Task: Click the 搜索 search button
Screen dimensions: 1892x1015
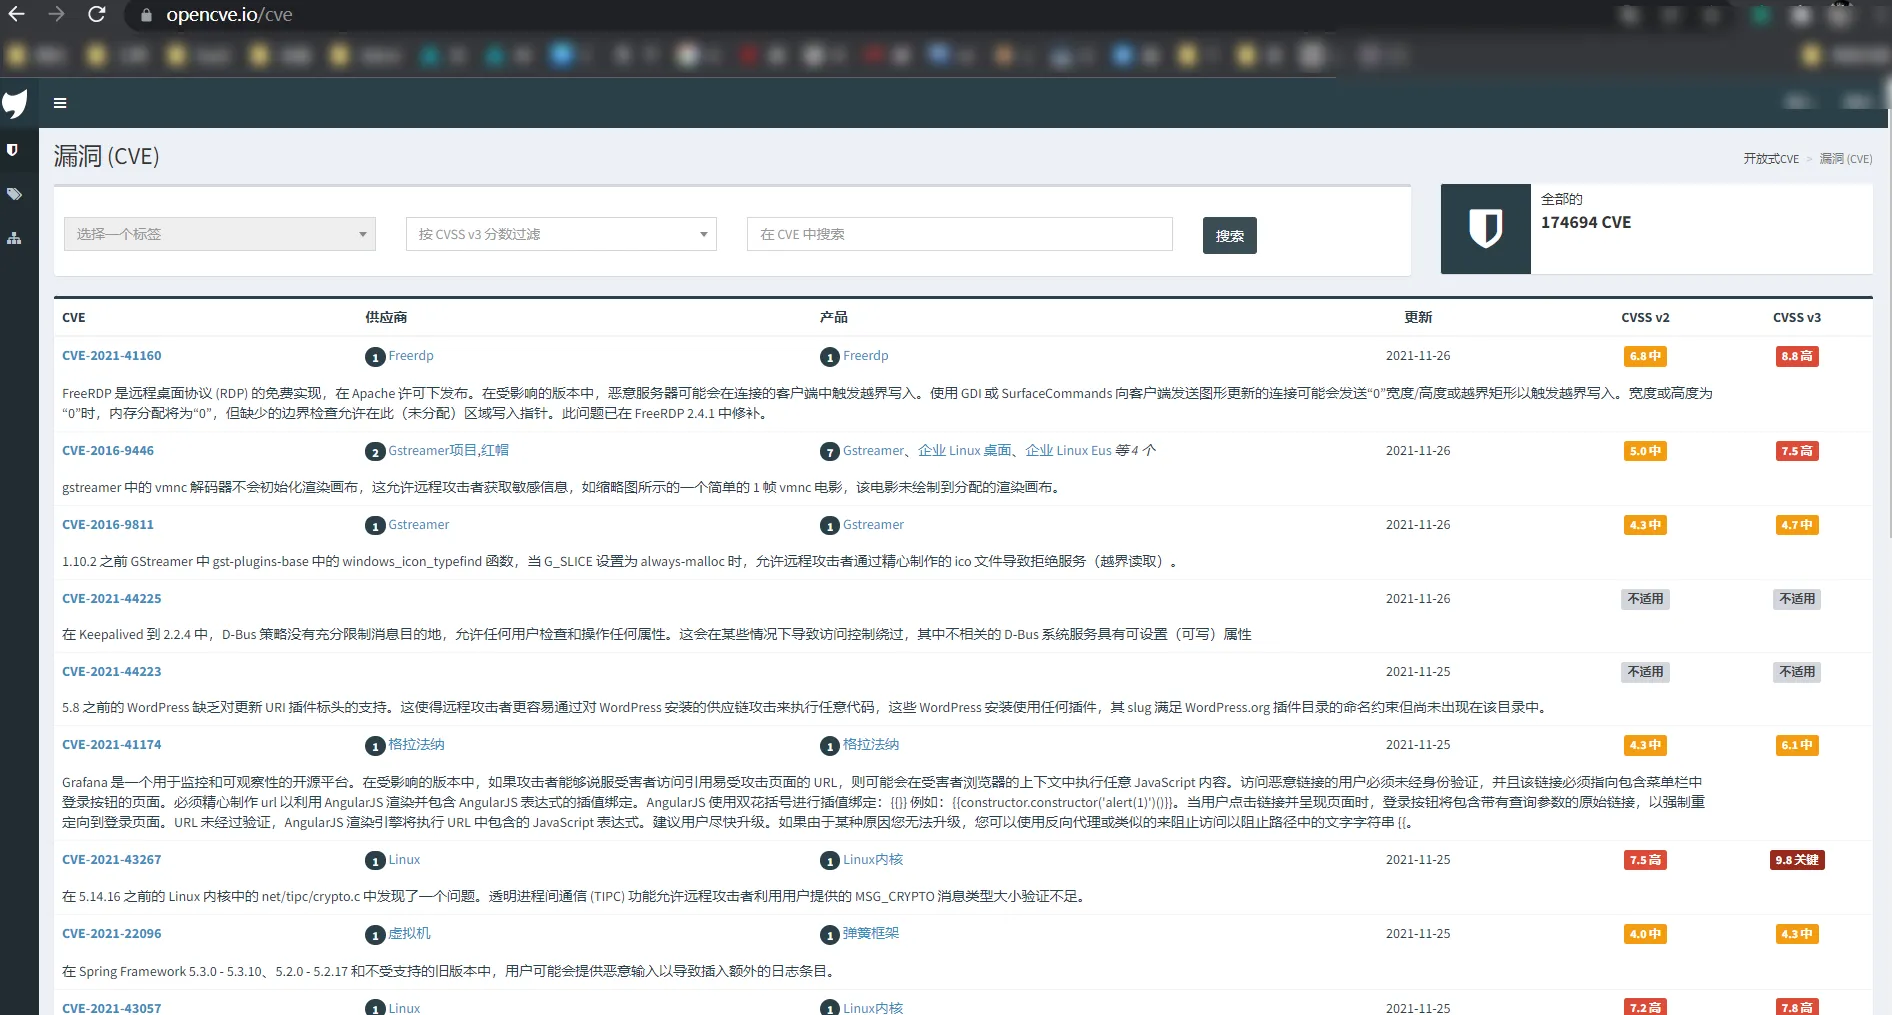Action: click(1229, 236)
